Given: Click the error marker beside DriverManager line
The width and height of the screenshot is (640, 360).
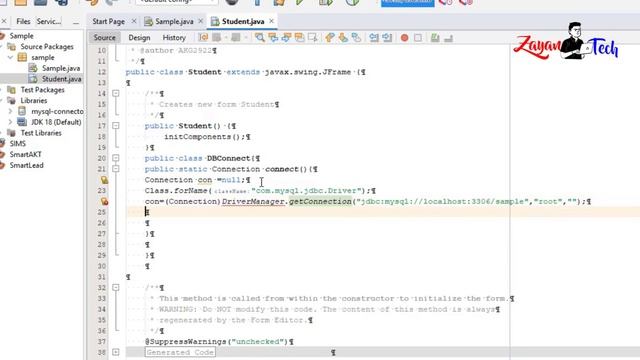Looking at the screenshot, I should 104,201.
